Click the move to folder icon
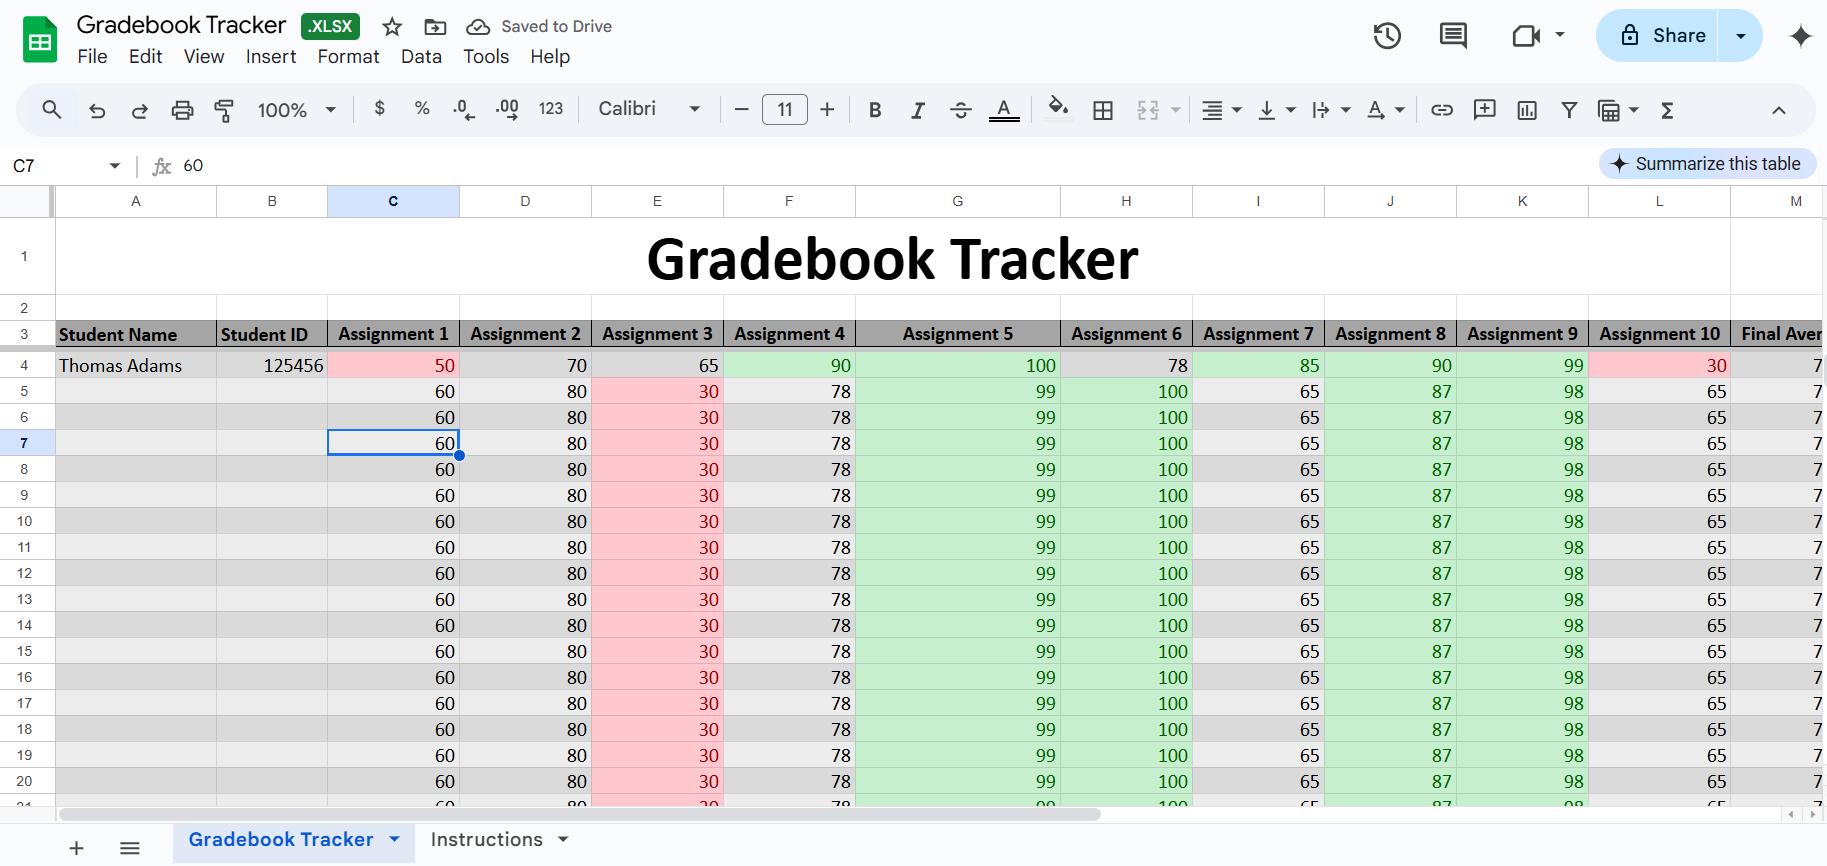 tap(435, 27)
